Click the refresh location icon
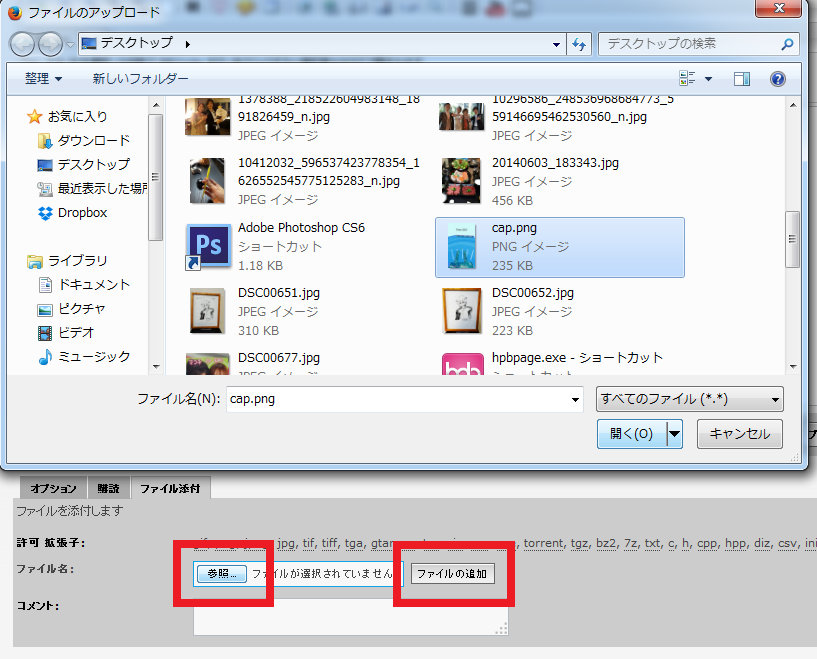Viewport: 817px width, 659px height. click(578, 44)
